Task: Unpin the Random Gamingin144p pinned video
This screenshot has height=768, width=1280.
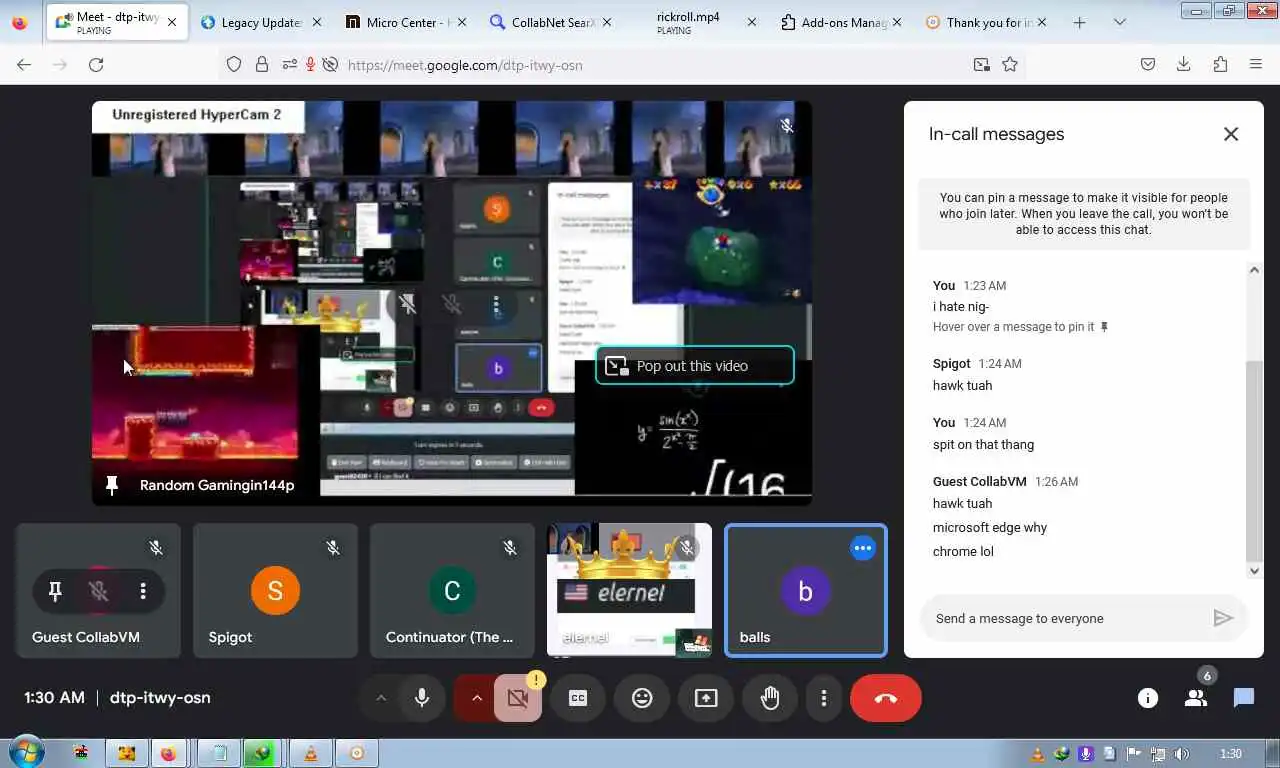Action: 112,485
